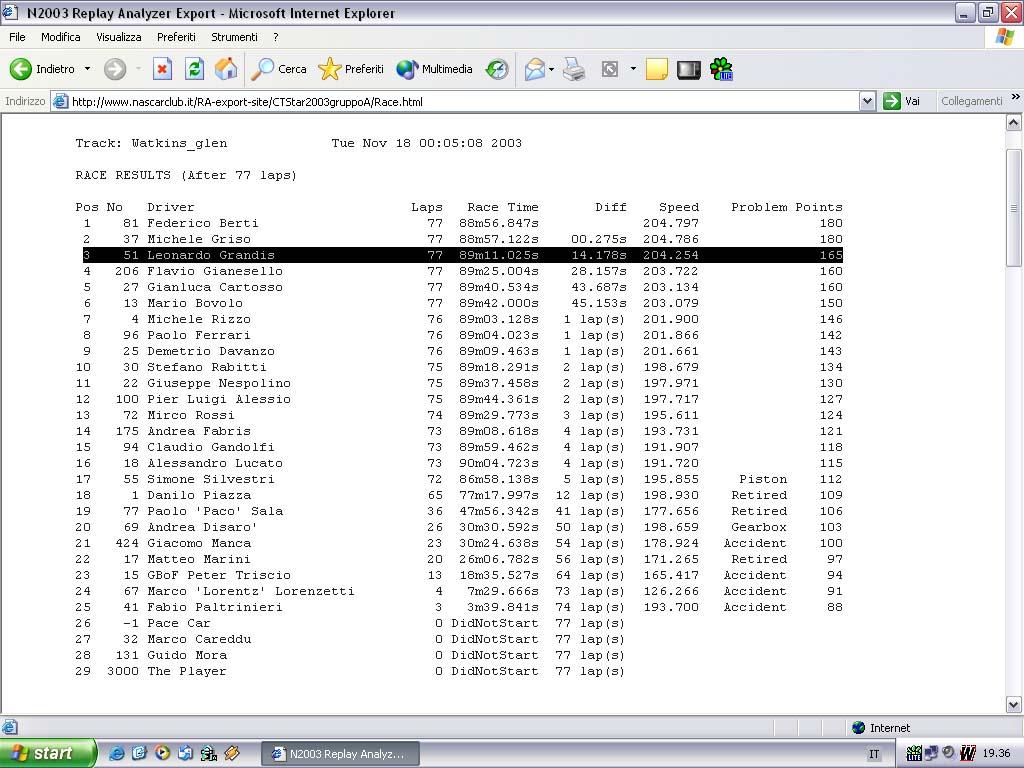Viewport: 1024px width, 768px height.
Task: Click the 'Race Time' column header
Action: [503, 207]
